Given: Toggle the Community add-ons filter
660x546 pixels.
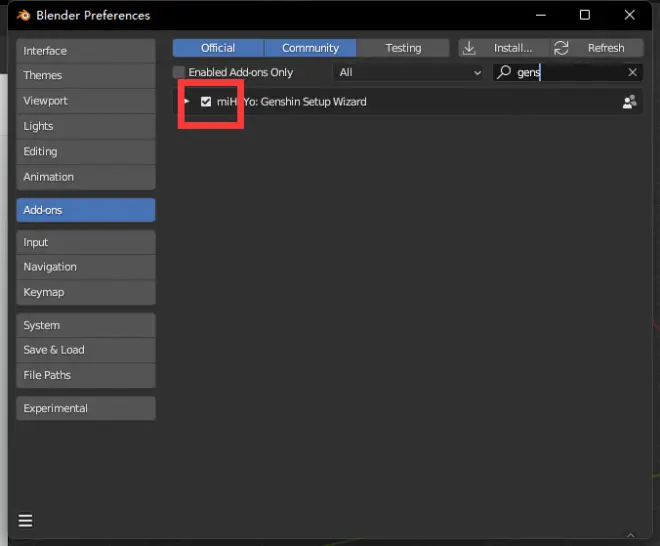Looking at the screenshot, I should (310, 48).
